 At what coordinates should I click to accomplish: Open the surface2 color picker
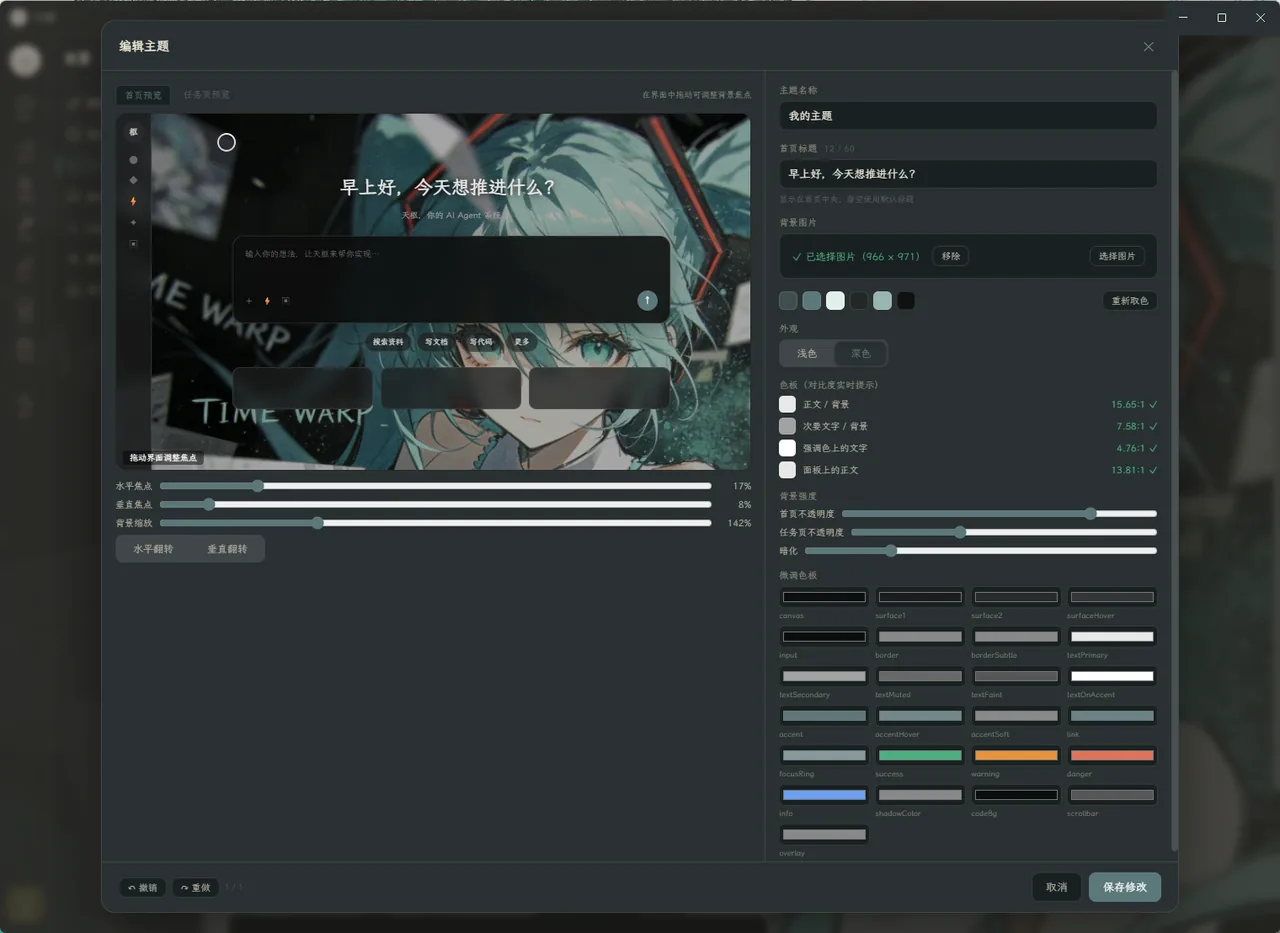point(1016,597)
